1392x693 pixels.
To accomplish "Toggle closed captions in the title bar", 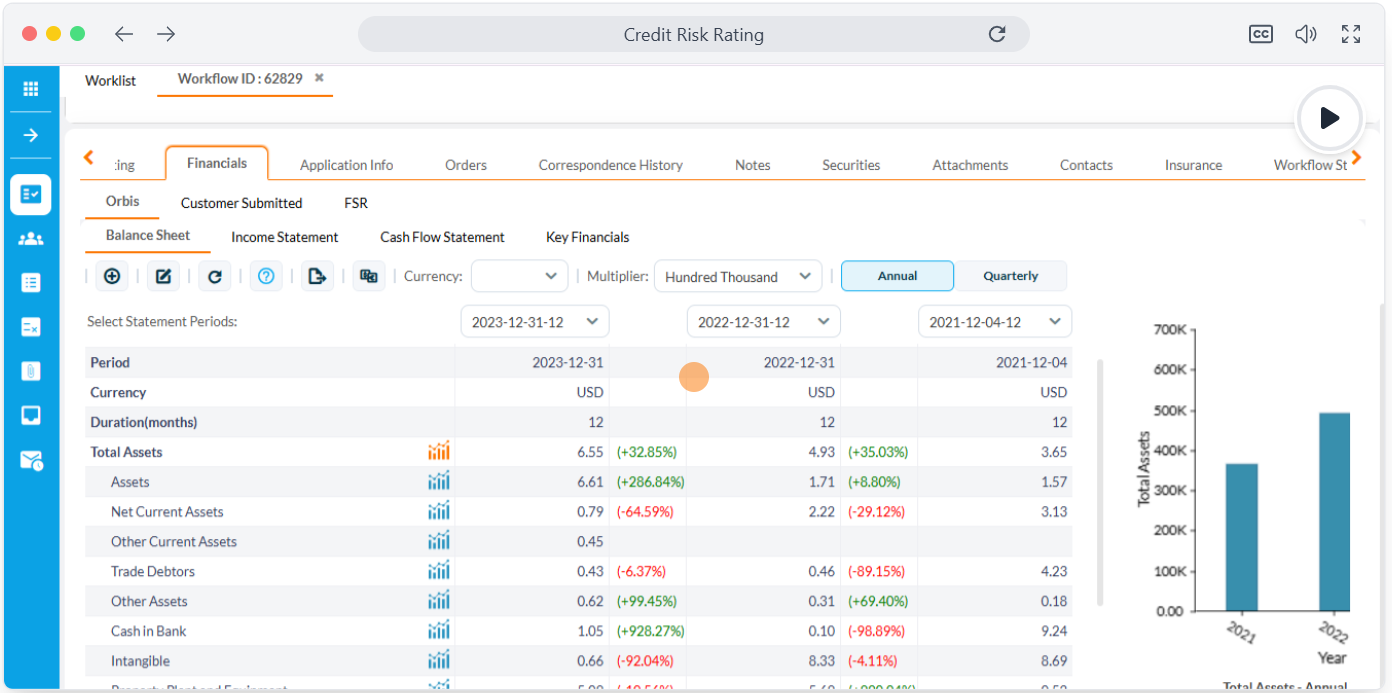I will tap(1260, 33).
